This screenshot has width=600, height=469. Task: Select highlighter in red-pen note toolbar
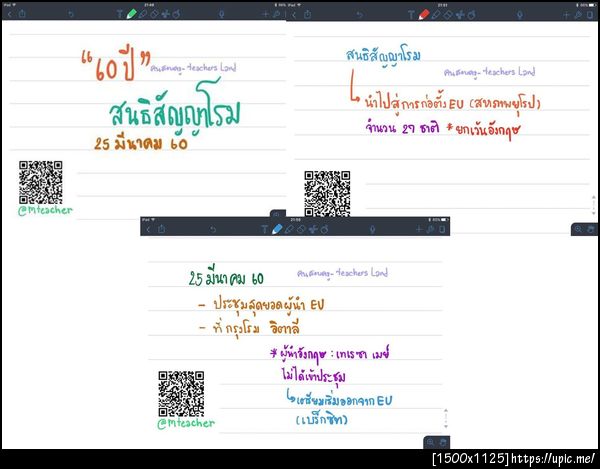click(x=435, y=15)
